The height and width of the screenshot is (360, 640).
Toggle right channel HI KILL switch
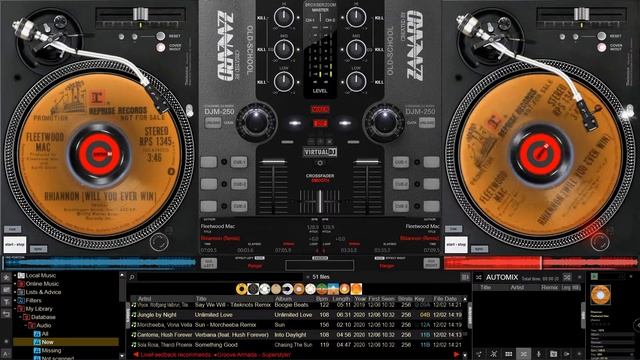point(379,18)
